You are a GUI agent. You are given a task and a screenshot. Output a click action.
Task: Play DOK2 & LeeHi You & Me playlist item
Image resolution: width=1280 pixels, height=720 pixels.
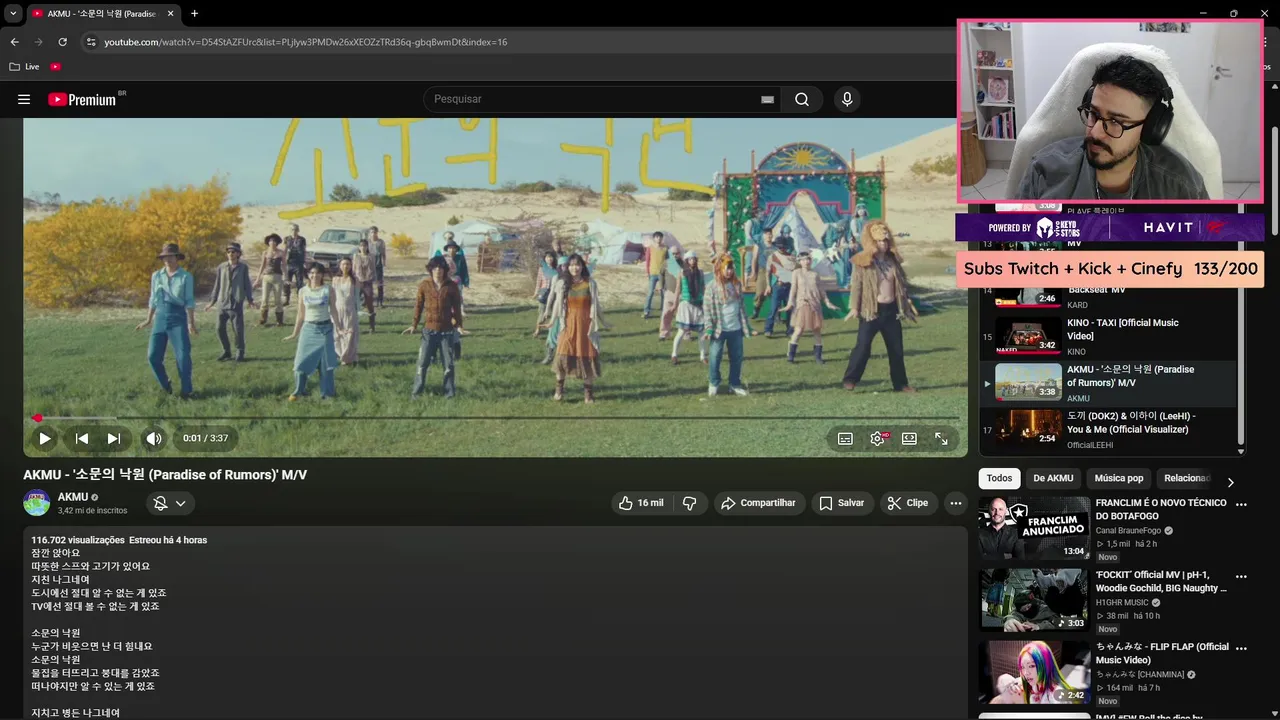click(1108, 430)
